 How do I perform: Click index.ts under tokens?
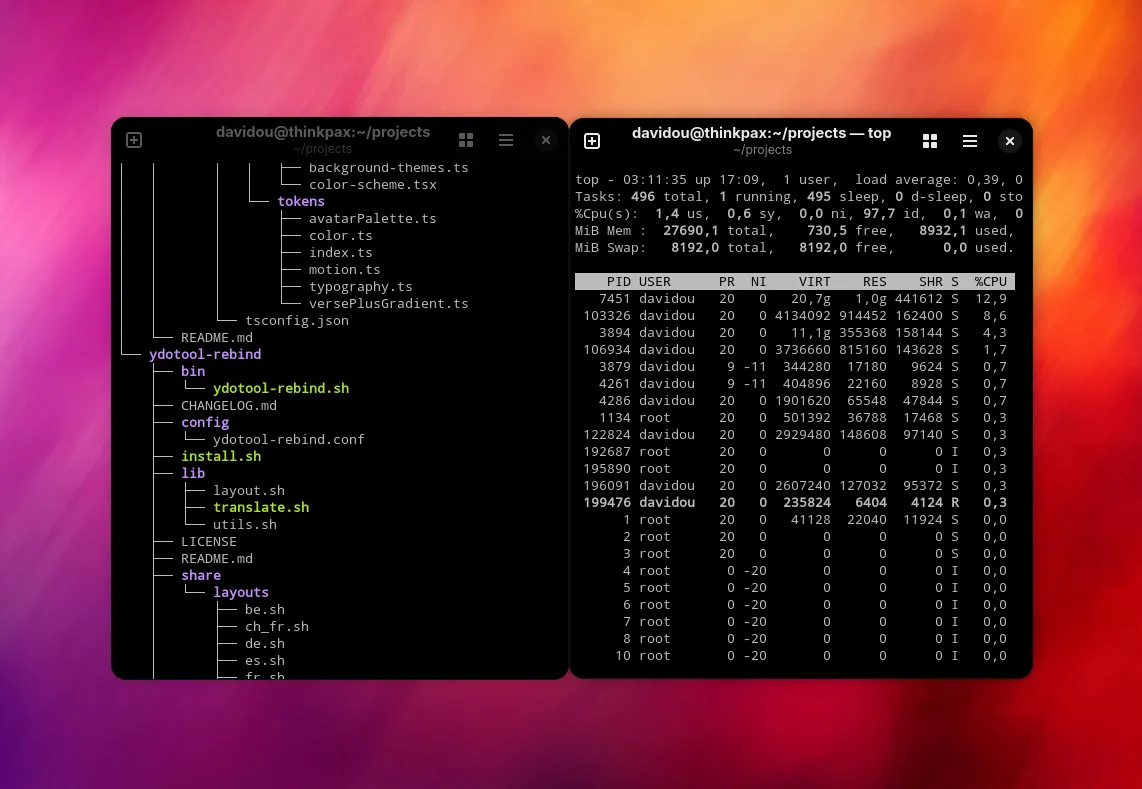[x=340, y=252]
